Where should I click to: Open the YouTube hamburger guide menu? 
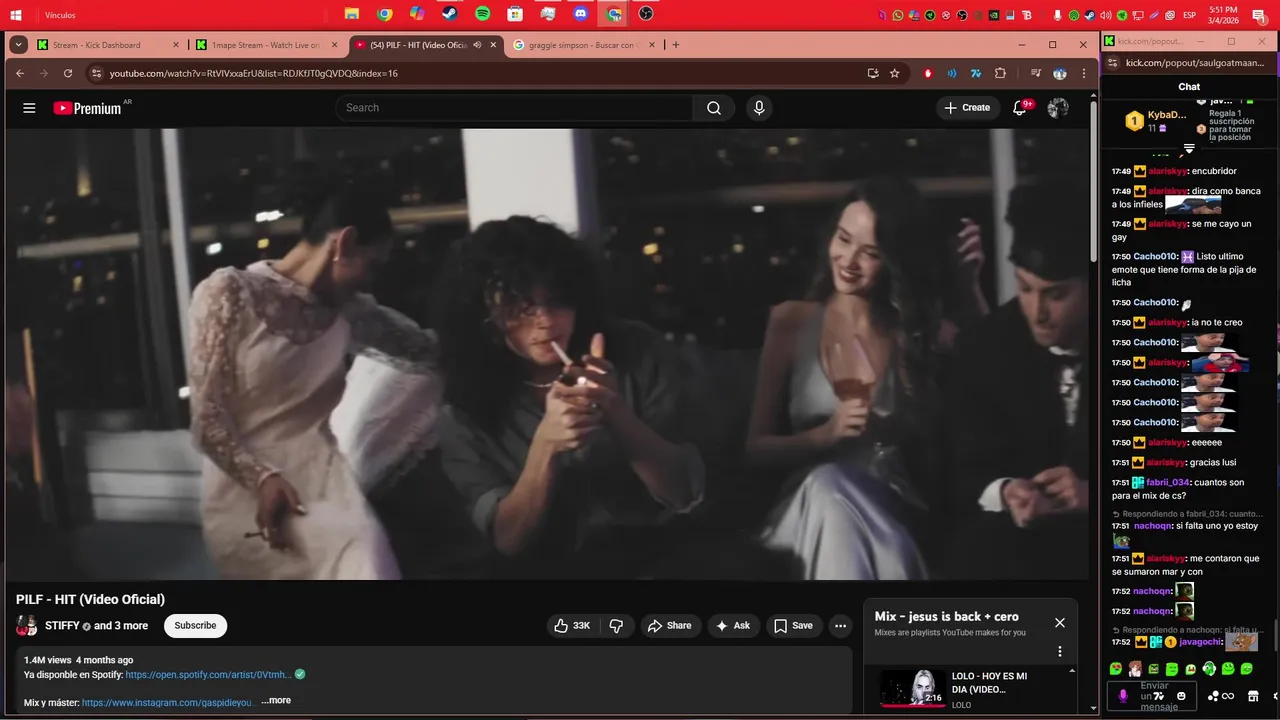pyautogui.click(x=29, y=108)
